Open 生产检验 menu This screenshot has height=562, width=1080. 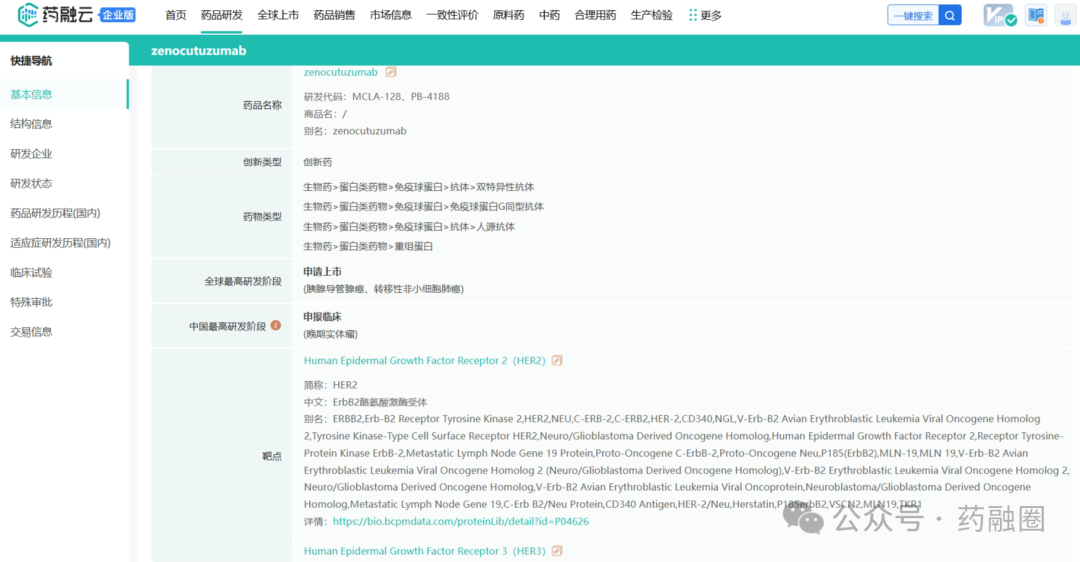[652, 15]
